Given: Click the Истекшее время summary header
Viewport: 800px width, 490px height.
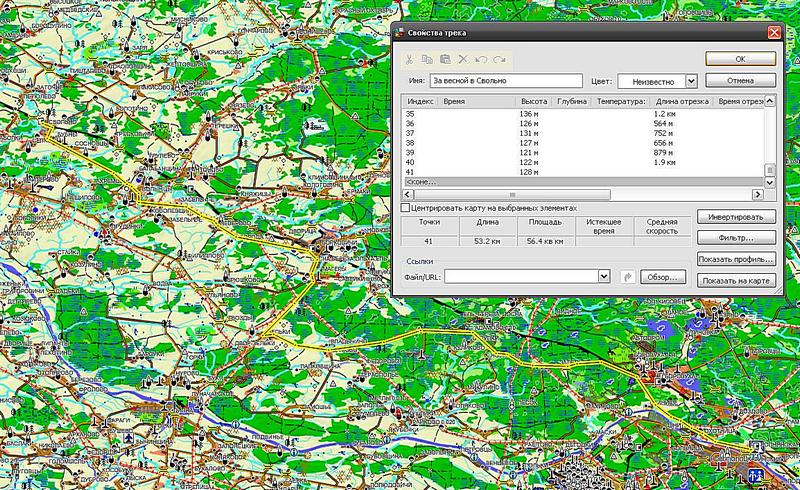Looking at the screenshot, I should click(604, 227).
